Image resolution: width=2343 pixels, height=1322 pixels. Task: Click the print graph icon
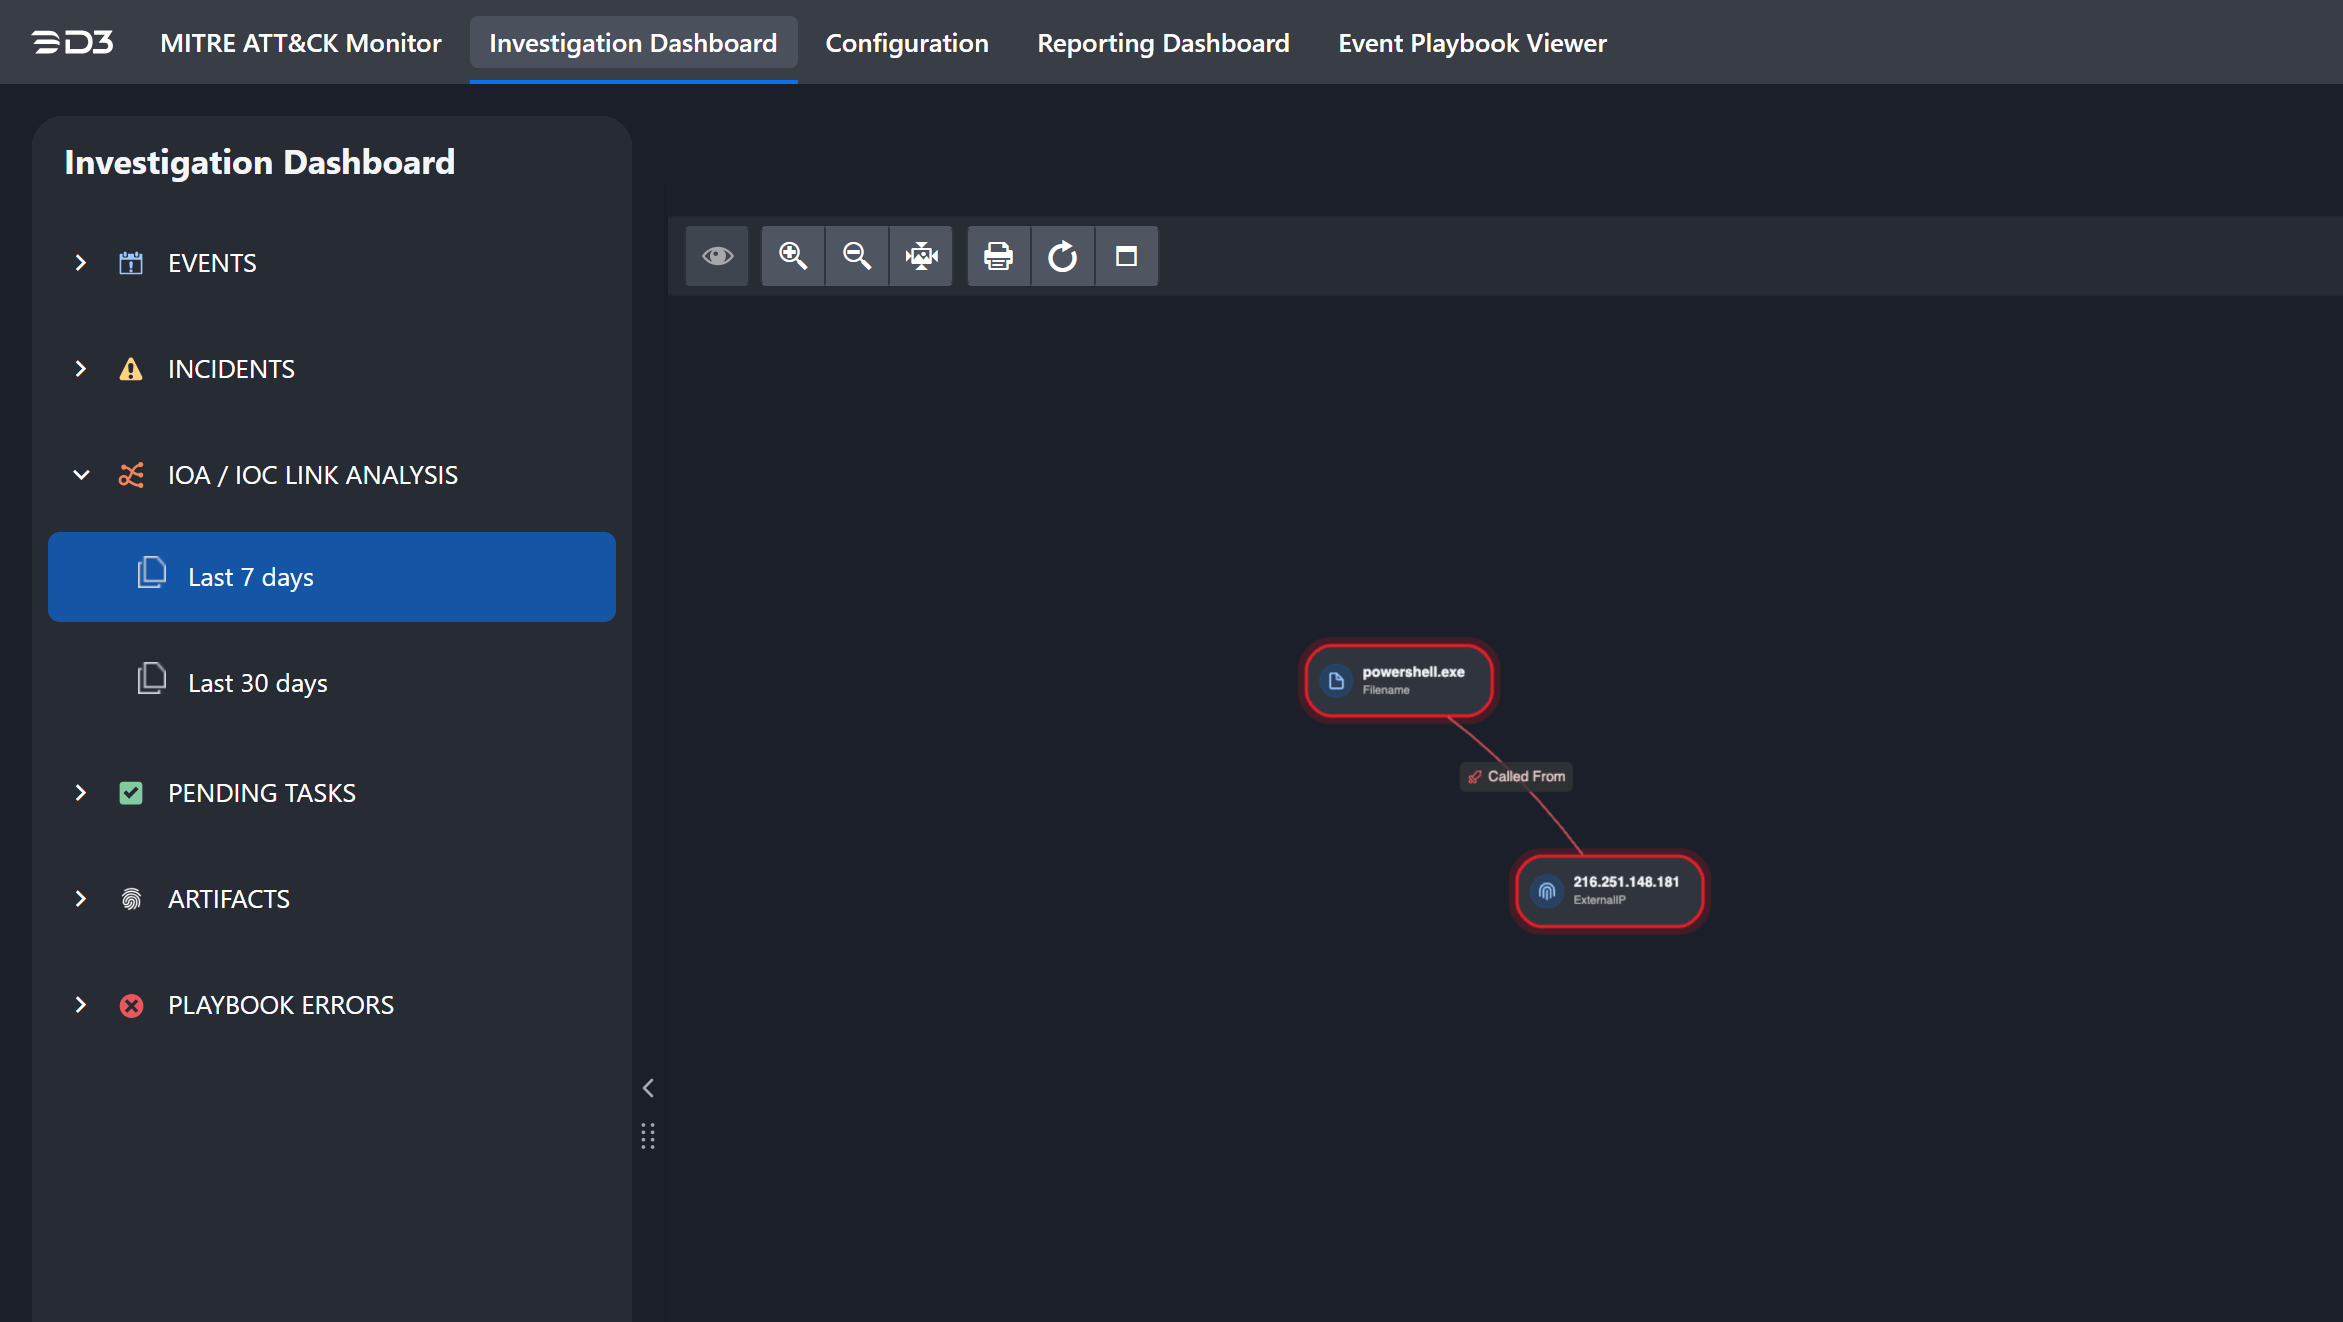pyautogui.click(x=998, y=256)
